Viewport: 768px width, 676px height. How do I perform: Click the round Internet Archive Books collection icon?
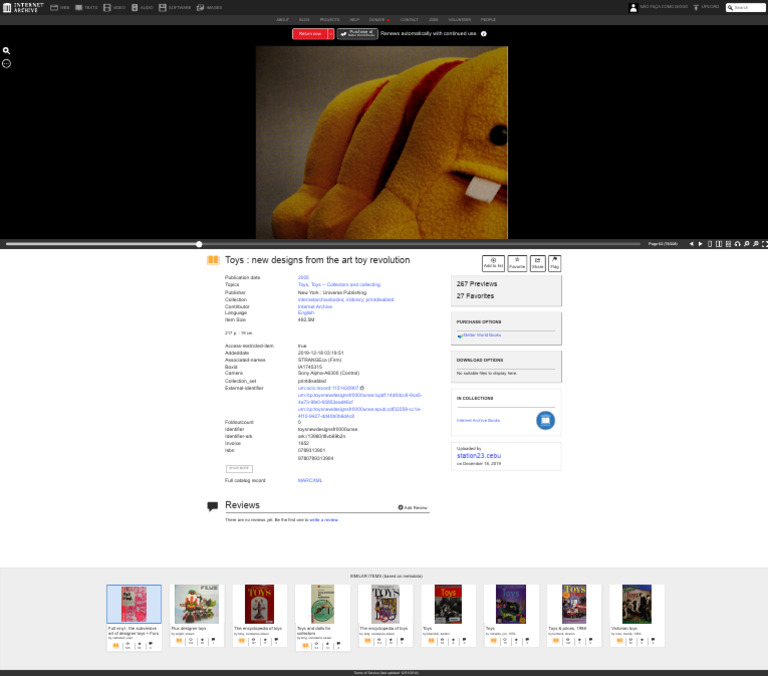point(545,420)
